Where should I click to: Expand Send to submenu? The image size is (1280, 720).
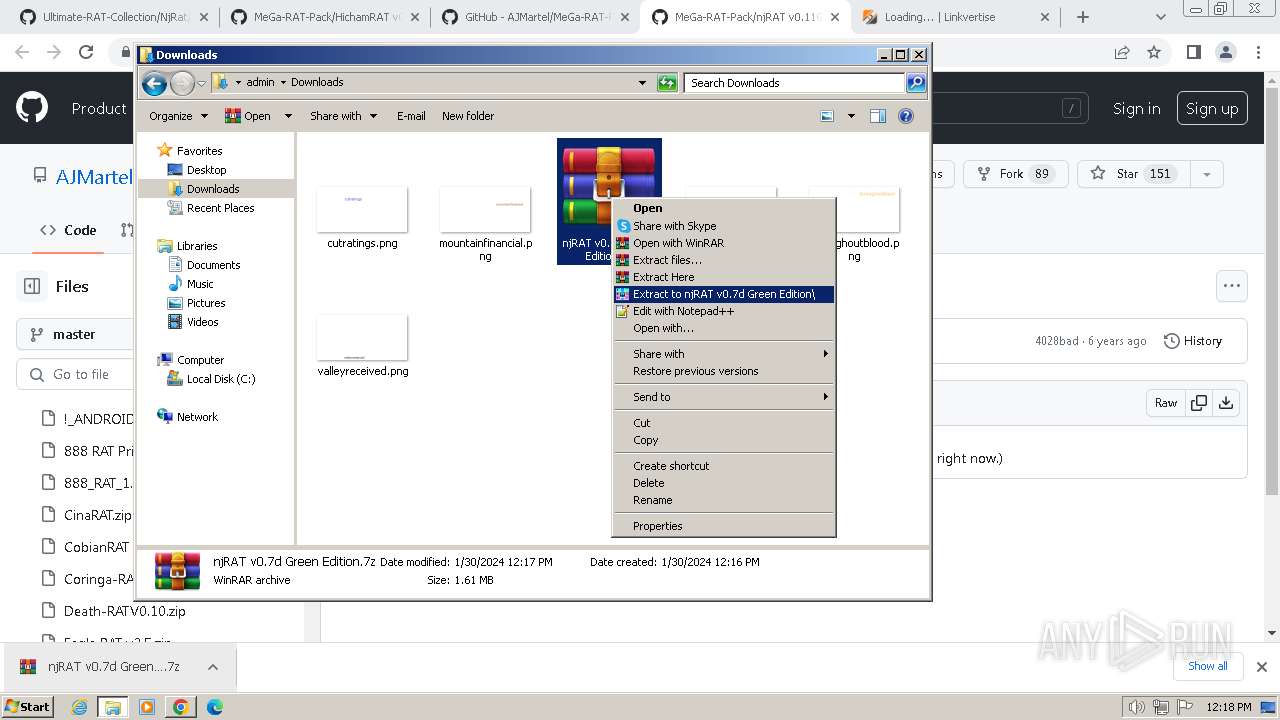(724, 397)
